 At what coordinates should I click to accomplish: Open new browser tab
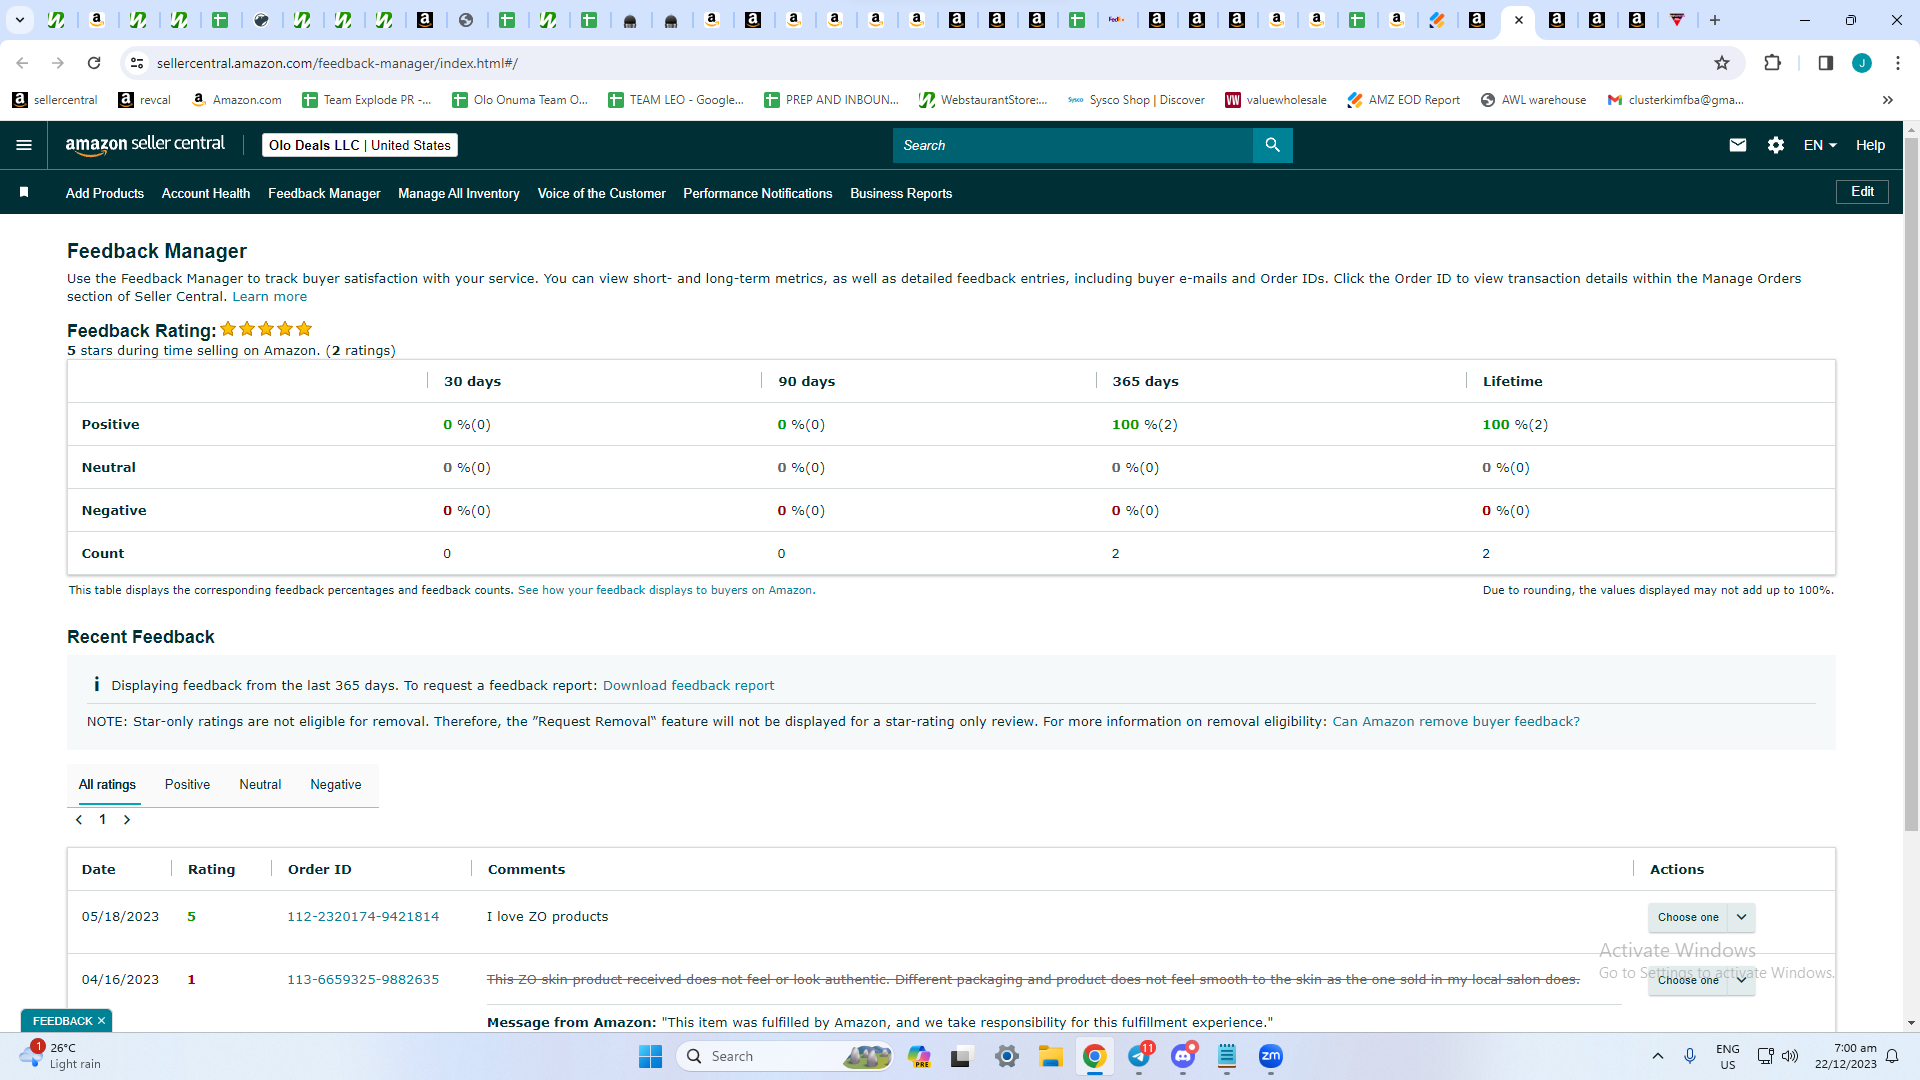tap(1715, 20)
